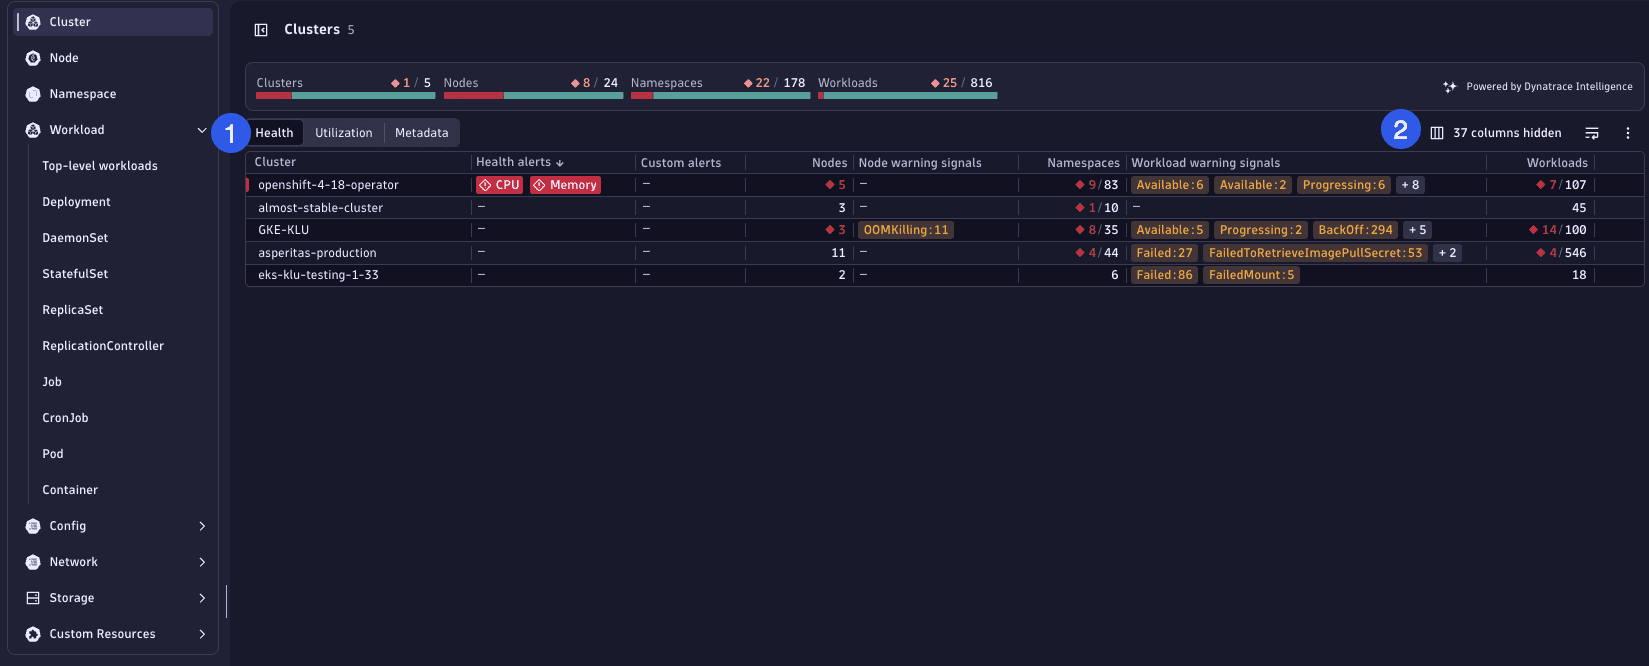Click the Clusters health summary bar
The height and width of the screenshot is (666, 1649).
coord(345,95)
